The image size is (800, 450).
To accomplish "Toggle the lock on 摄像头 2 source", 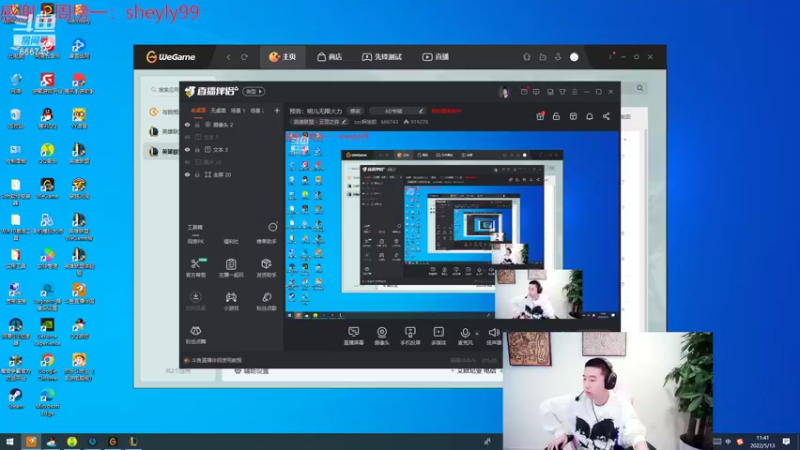I will click(197, 124).
